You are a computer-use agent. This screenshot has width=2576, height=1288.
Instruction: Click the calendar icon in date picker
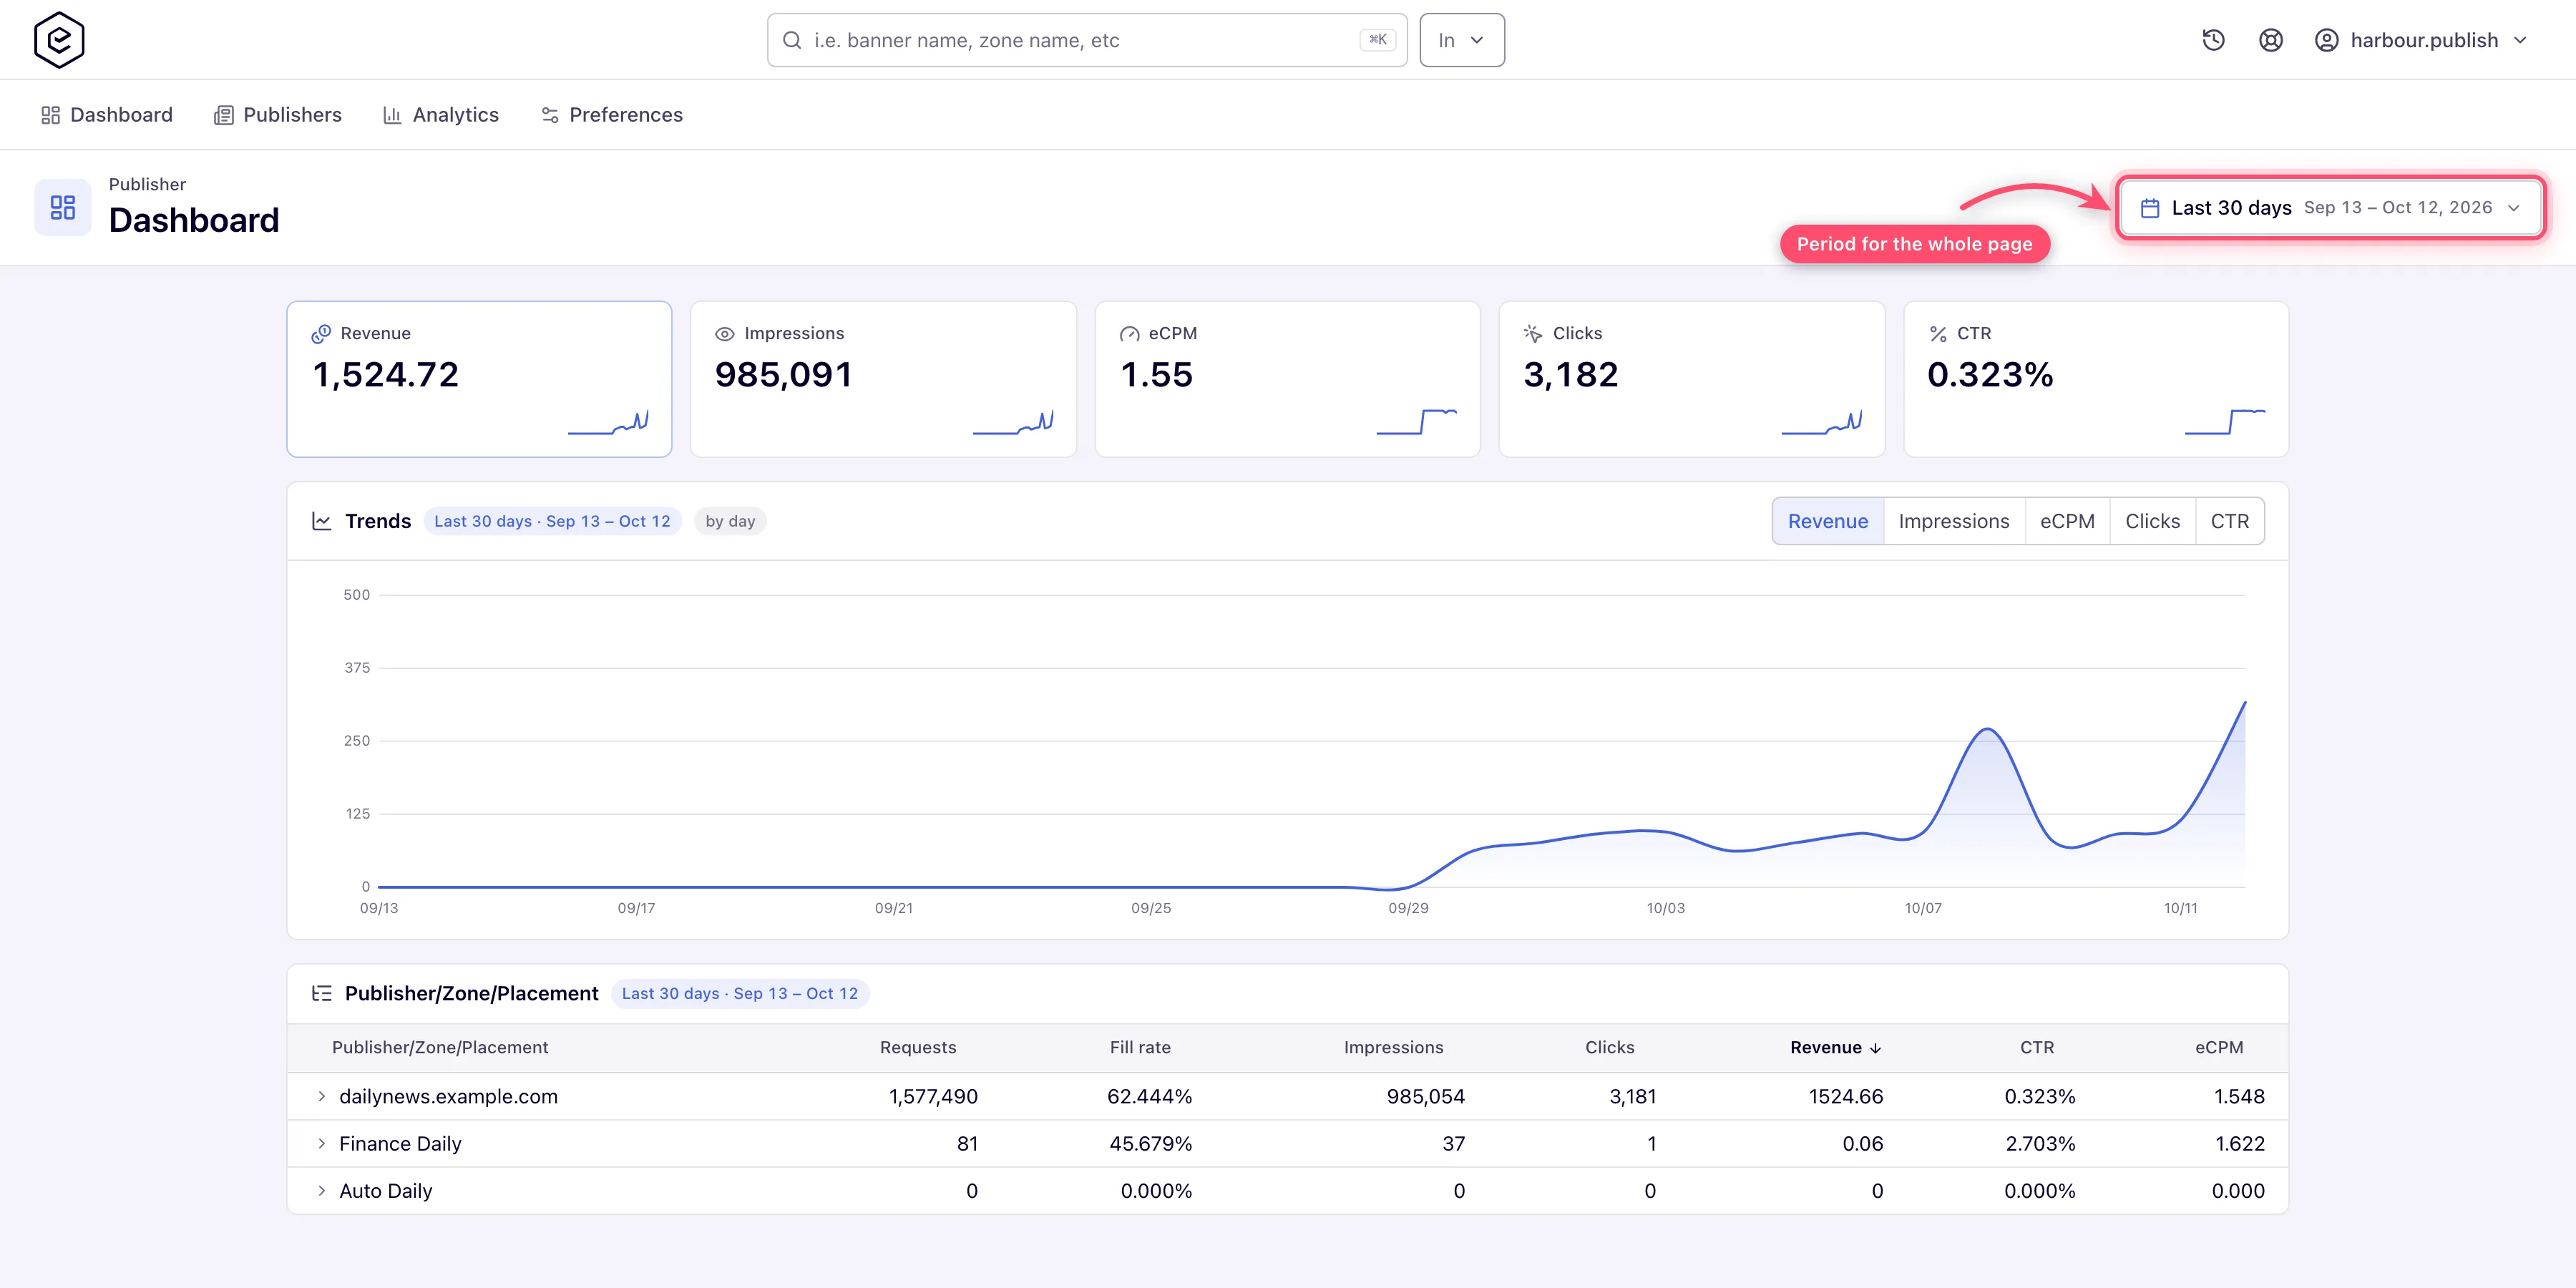[2150, 208]
